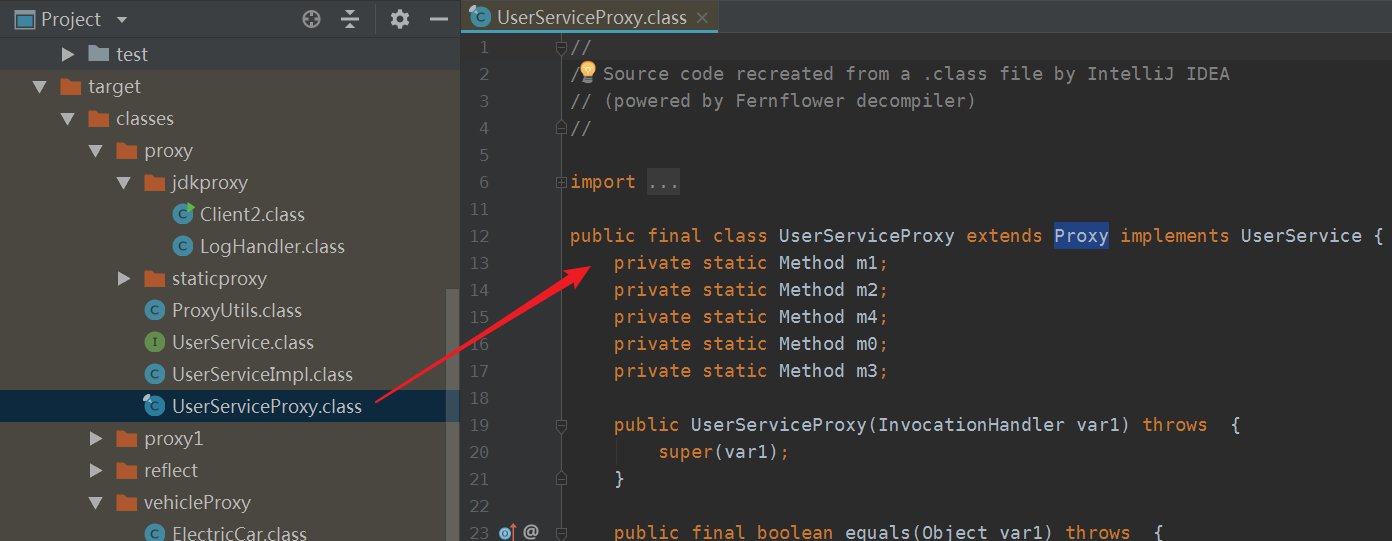1392x541 pixels.
Task: Close the UserServiceProxy.class tab
Action: click(x=702, y=18)
